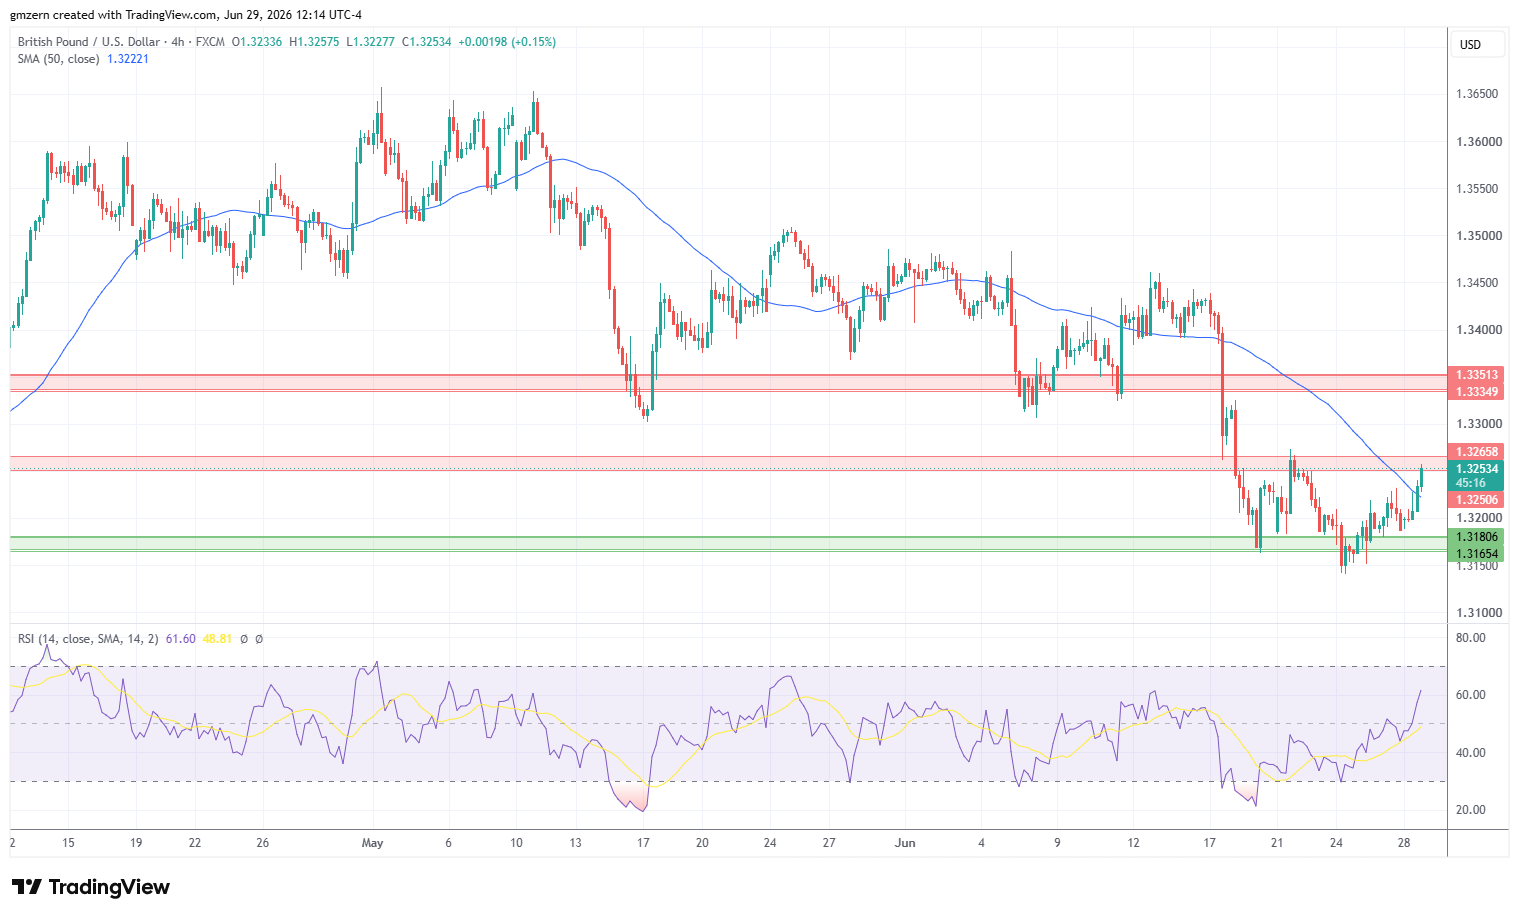
Task: Select the USD currency label
Action: 1470,45
